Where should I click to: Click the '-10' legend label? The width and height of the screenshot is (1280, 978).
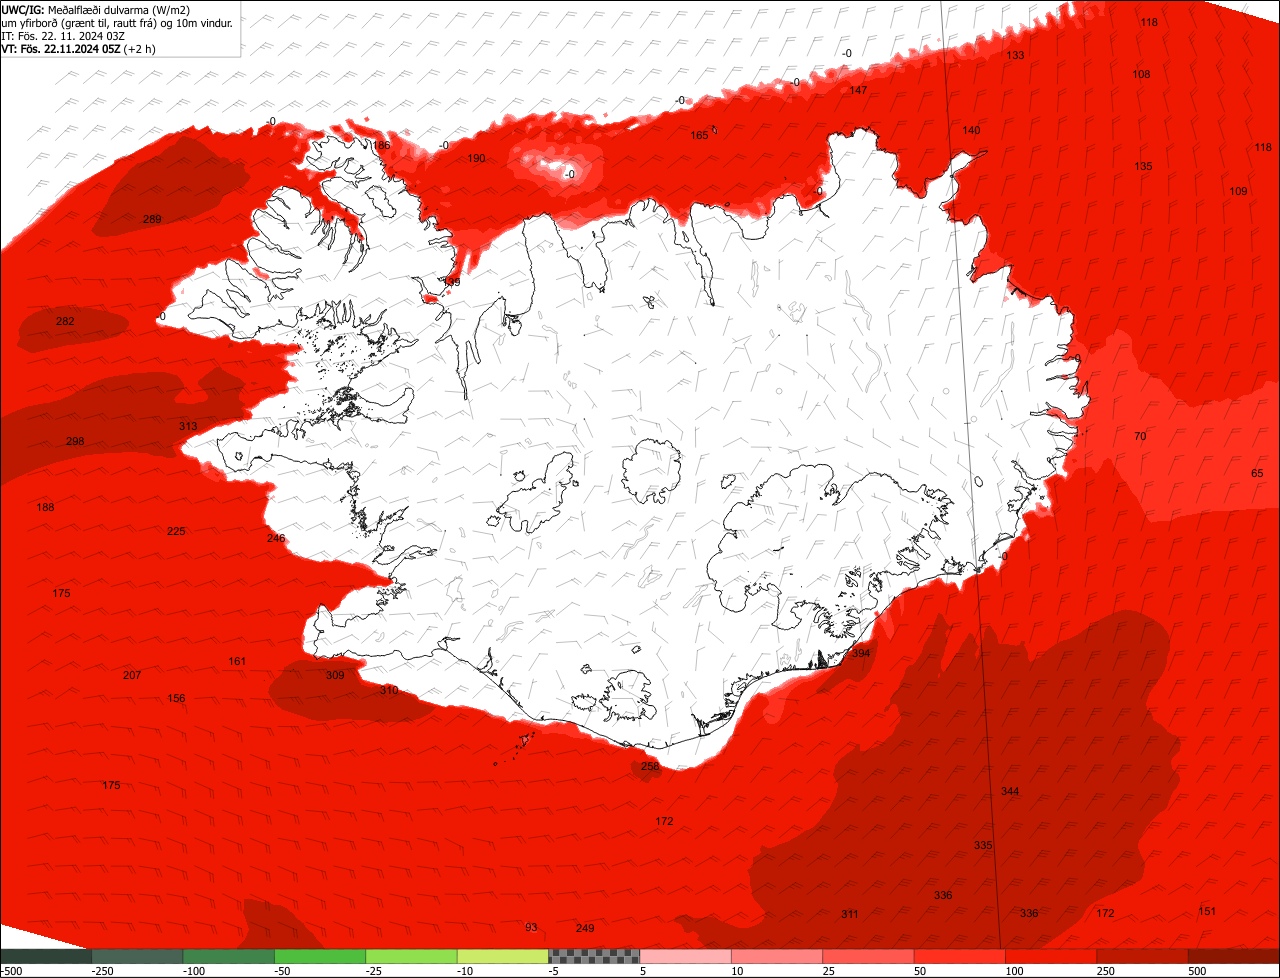[465, 971]
